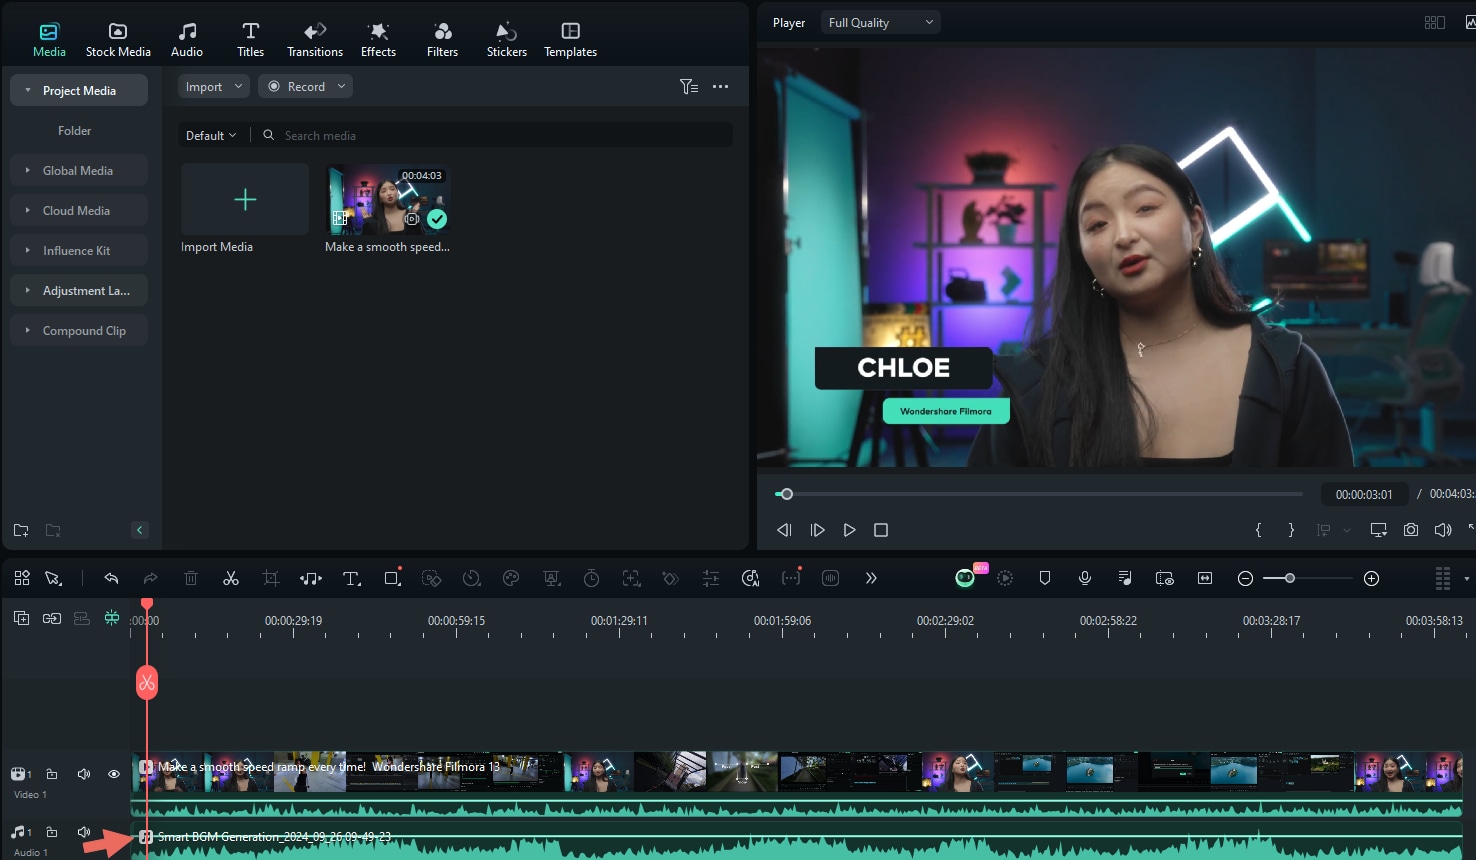Add text with the T tool

351,578
